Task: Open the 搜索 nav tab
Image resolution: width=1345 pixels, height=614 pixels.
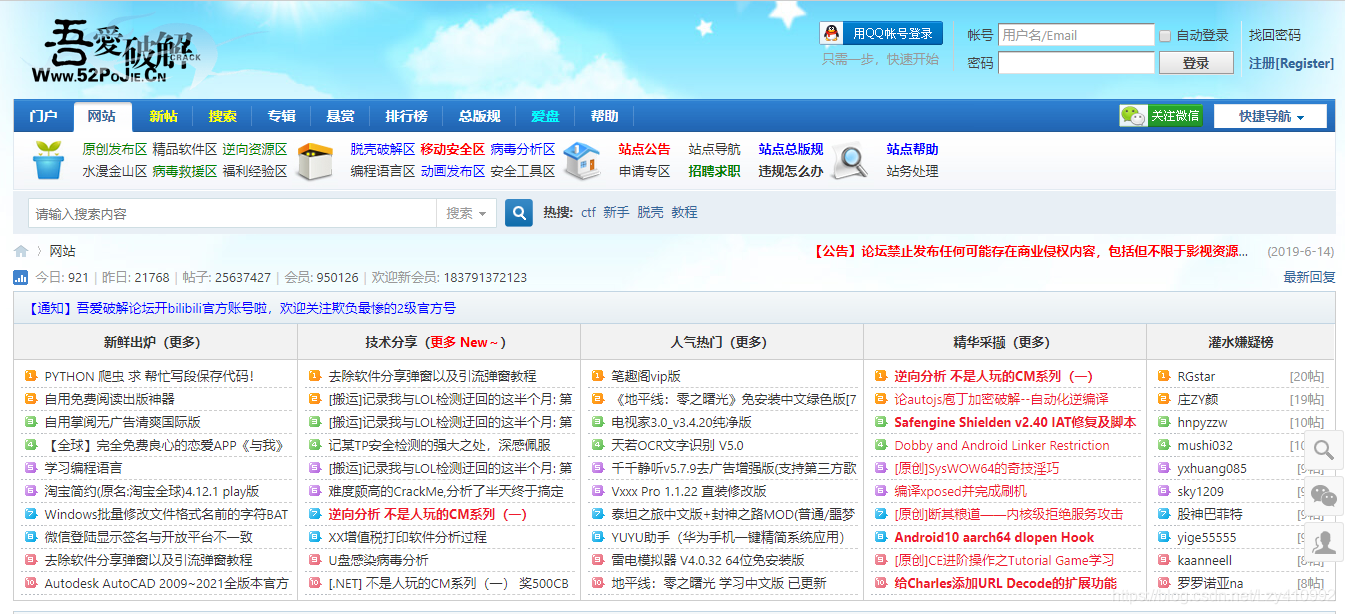Action: 223,116
